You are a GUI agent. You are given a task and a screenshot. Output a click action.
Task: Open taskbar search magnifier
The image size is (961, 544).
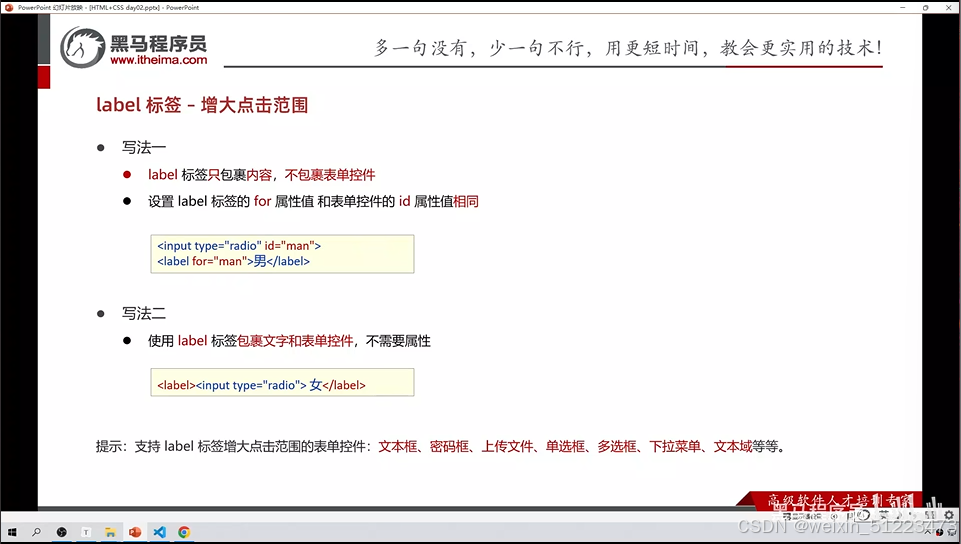36,532
